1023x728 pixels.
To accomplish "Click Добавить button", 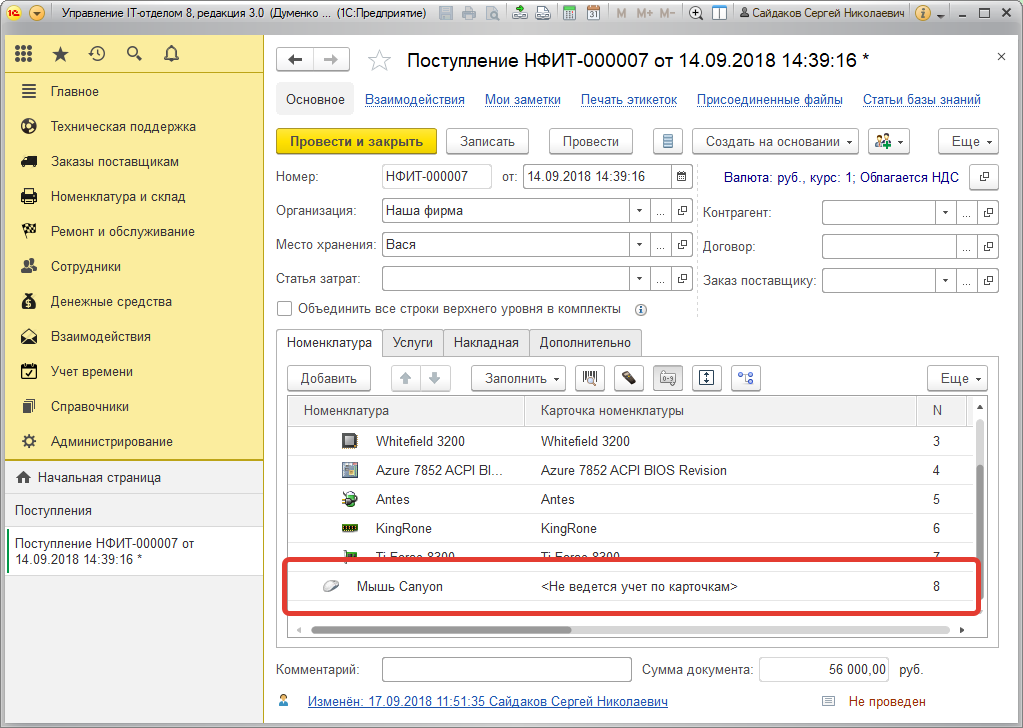I will (329, 378).
